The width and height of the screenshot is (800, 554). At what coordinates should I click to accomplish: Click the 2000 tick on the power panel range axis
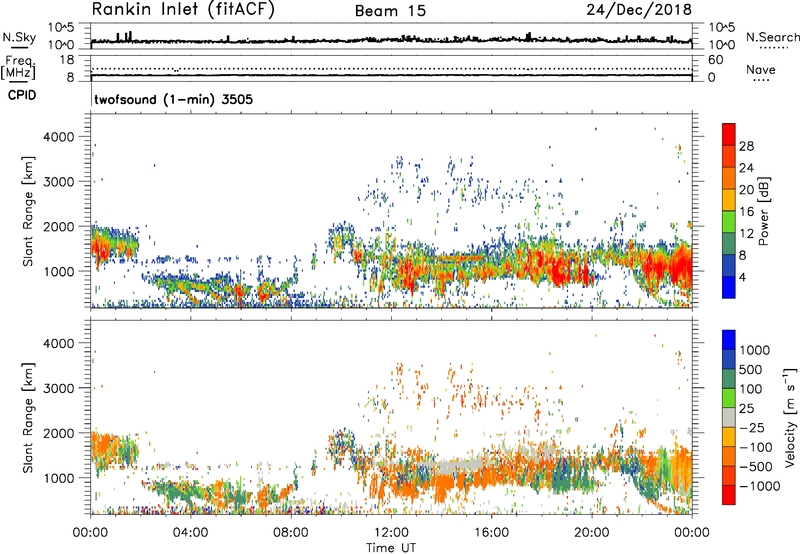[x=59, y=226]
